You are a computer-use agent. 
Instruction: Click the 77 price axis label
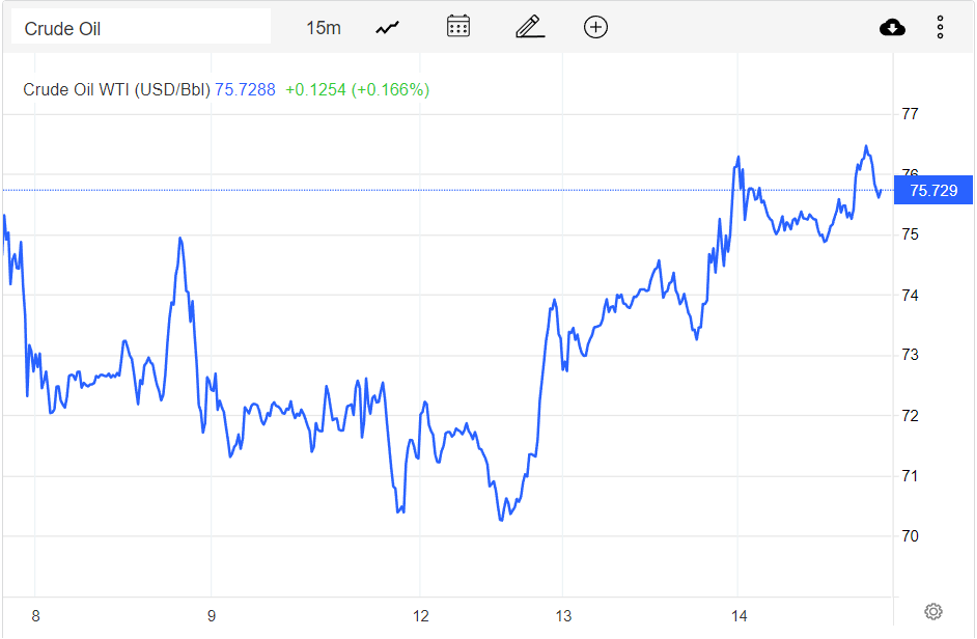(911, 114)
